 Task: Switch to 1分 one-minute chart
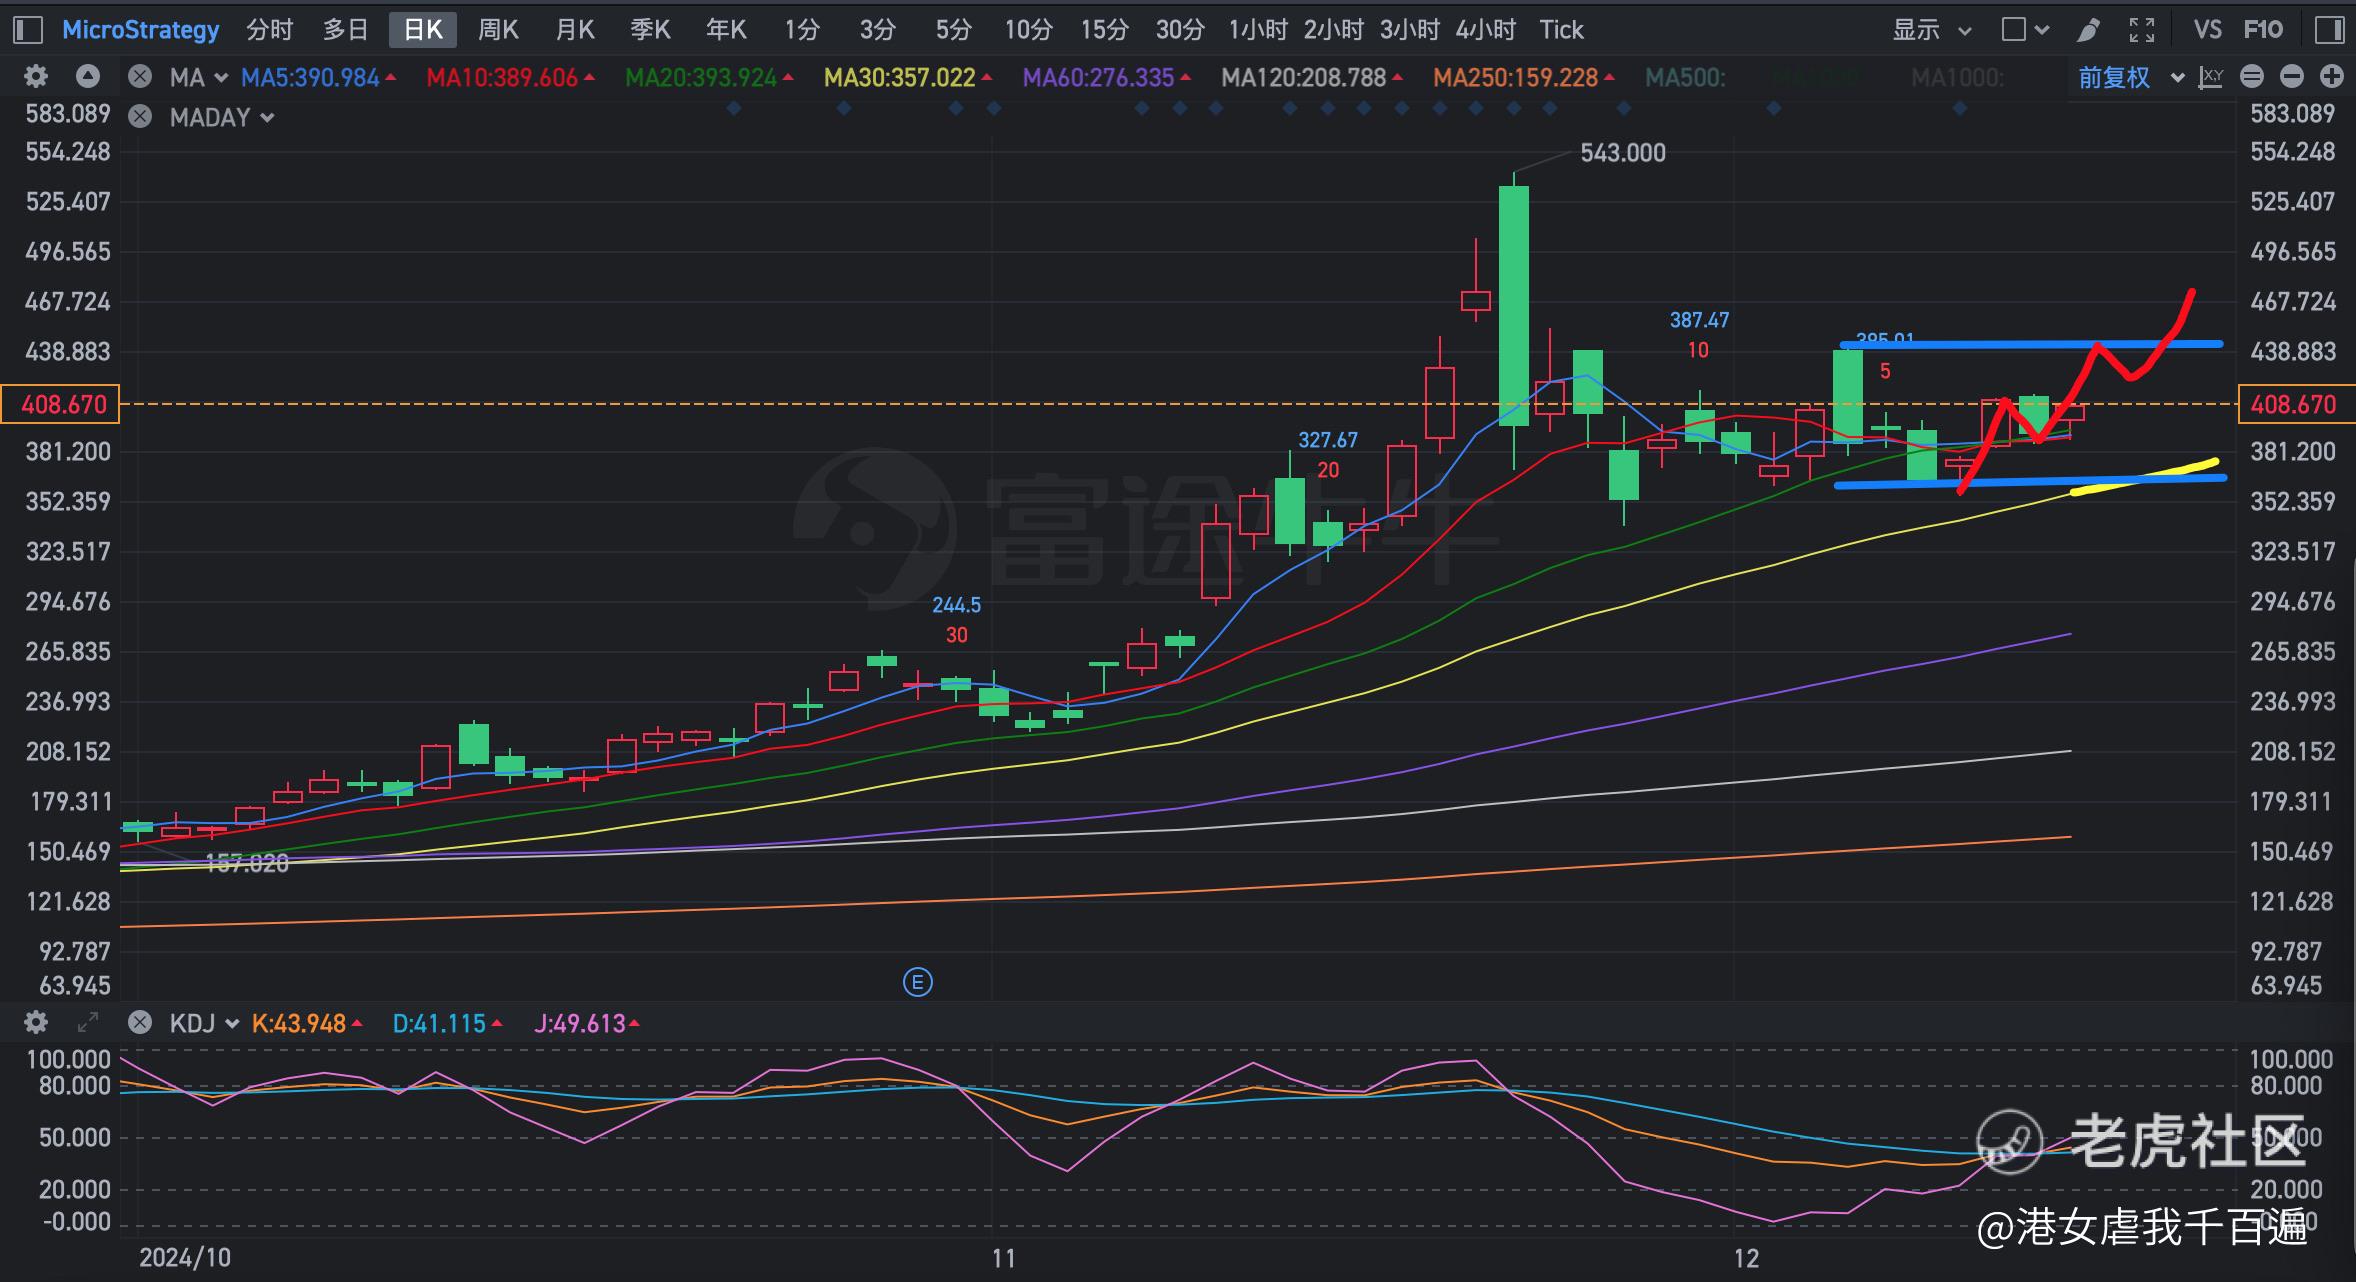point(802,30)
